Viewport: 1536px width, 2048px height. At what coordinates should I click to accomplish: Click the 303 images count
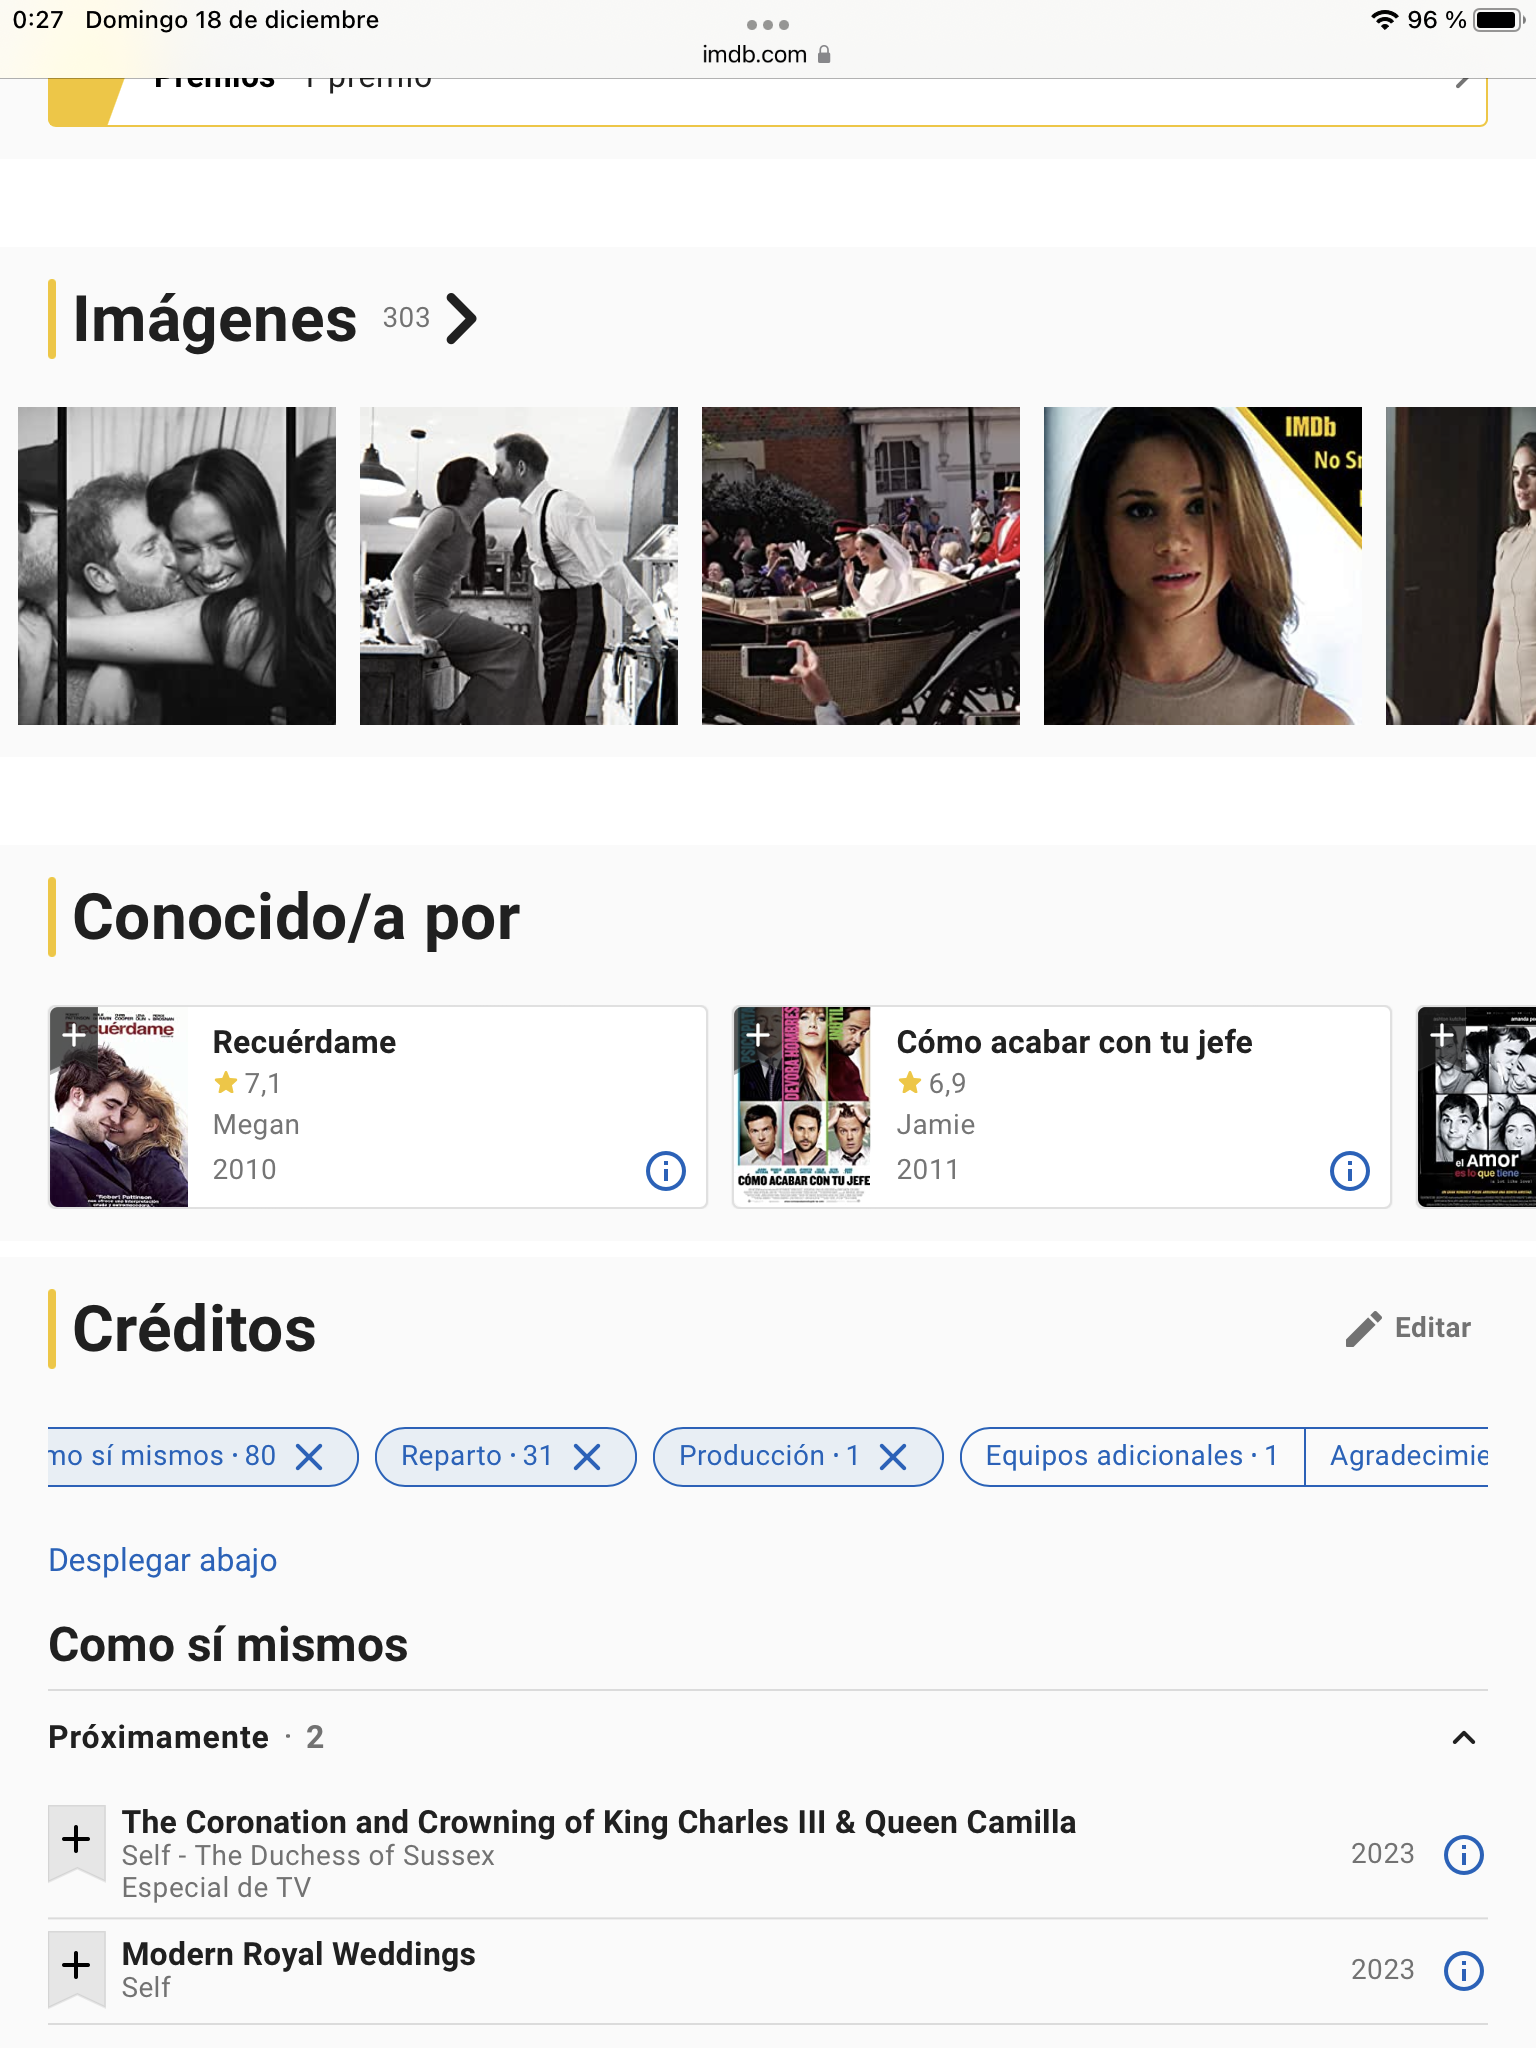coord(406,318)
